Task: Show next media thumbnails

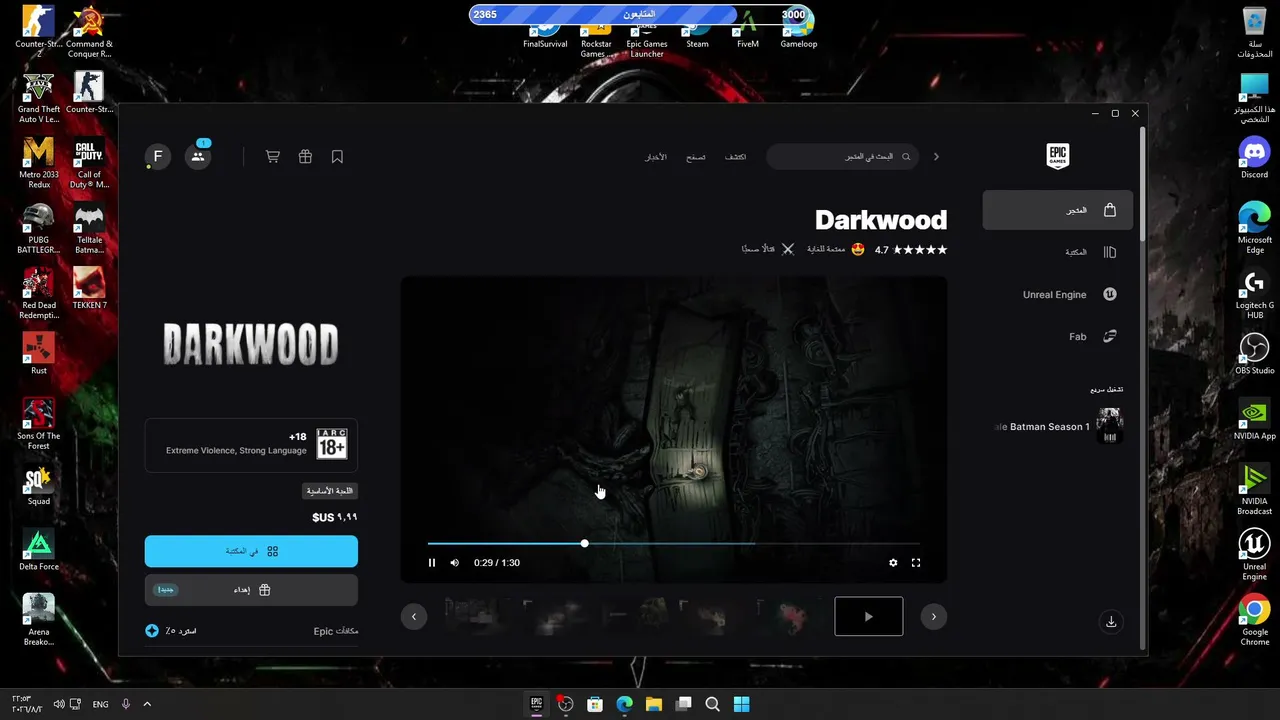Action: click(x=933, y=616)
